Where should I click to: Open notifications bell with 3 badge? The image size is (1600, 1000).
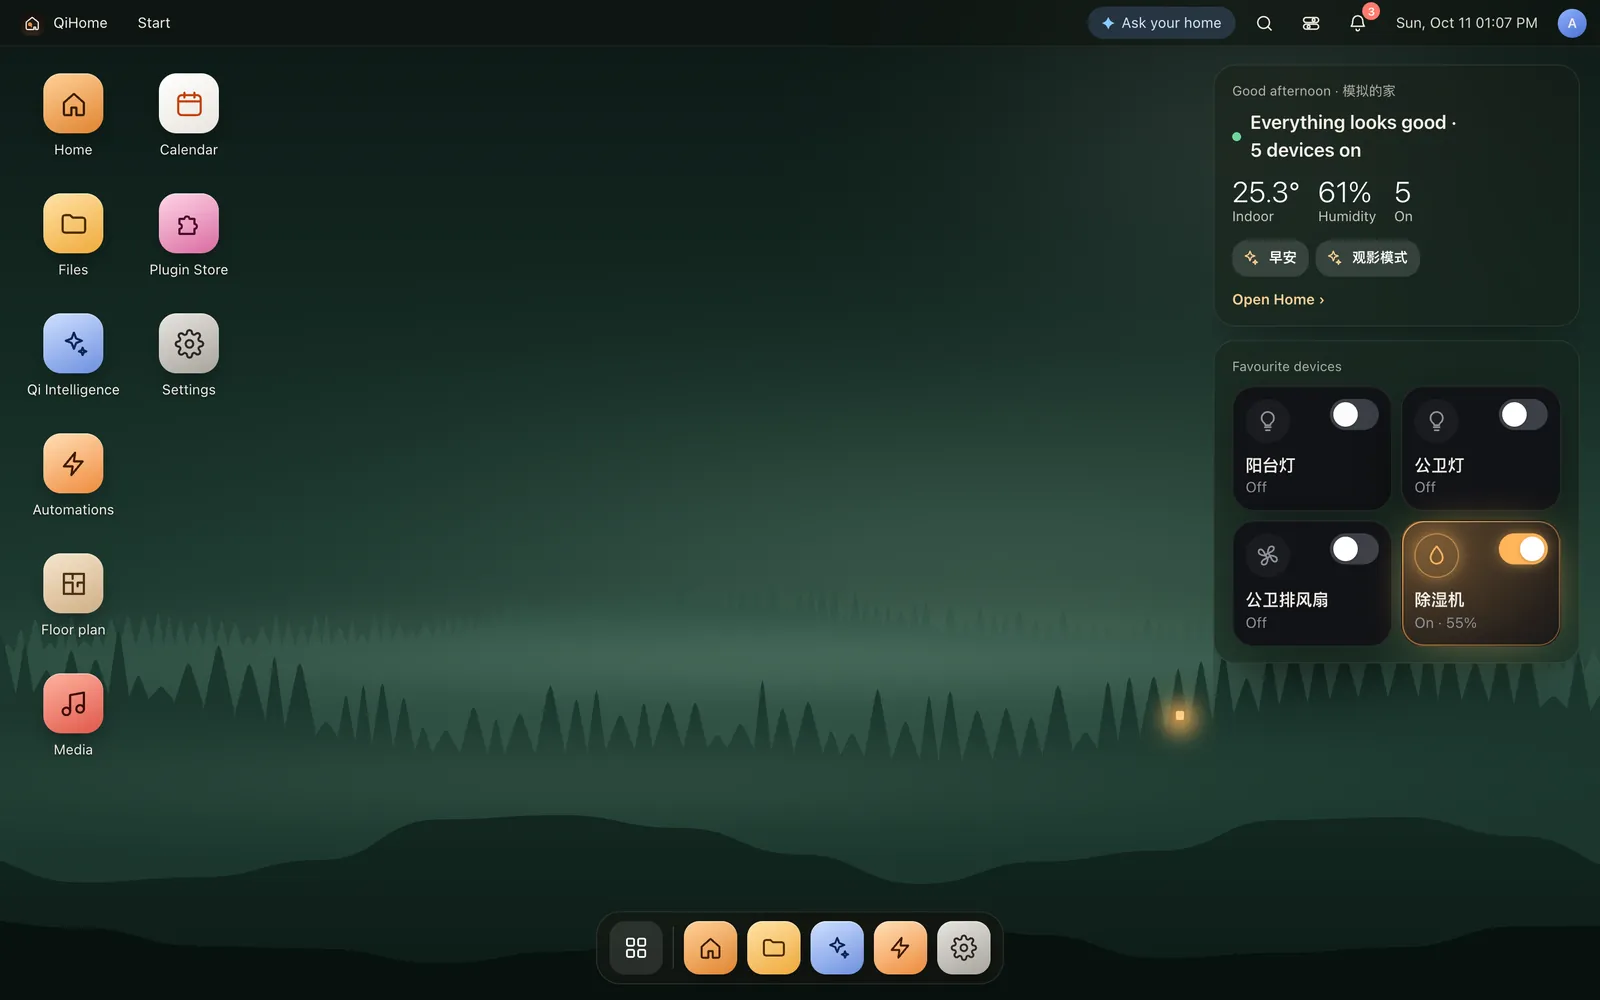point(1358,23)
